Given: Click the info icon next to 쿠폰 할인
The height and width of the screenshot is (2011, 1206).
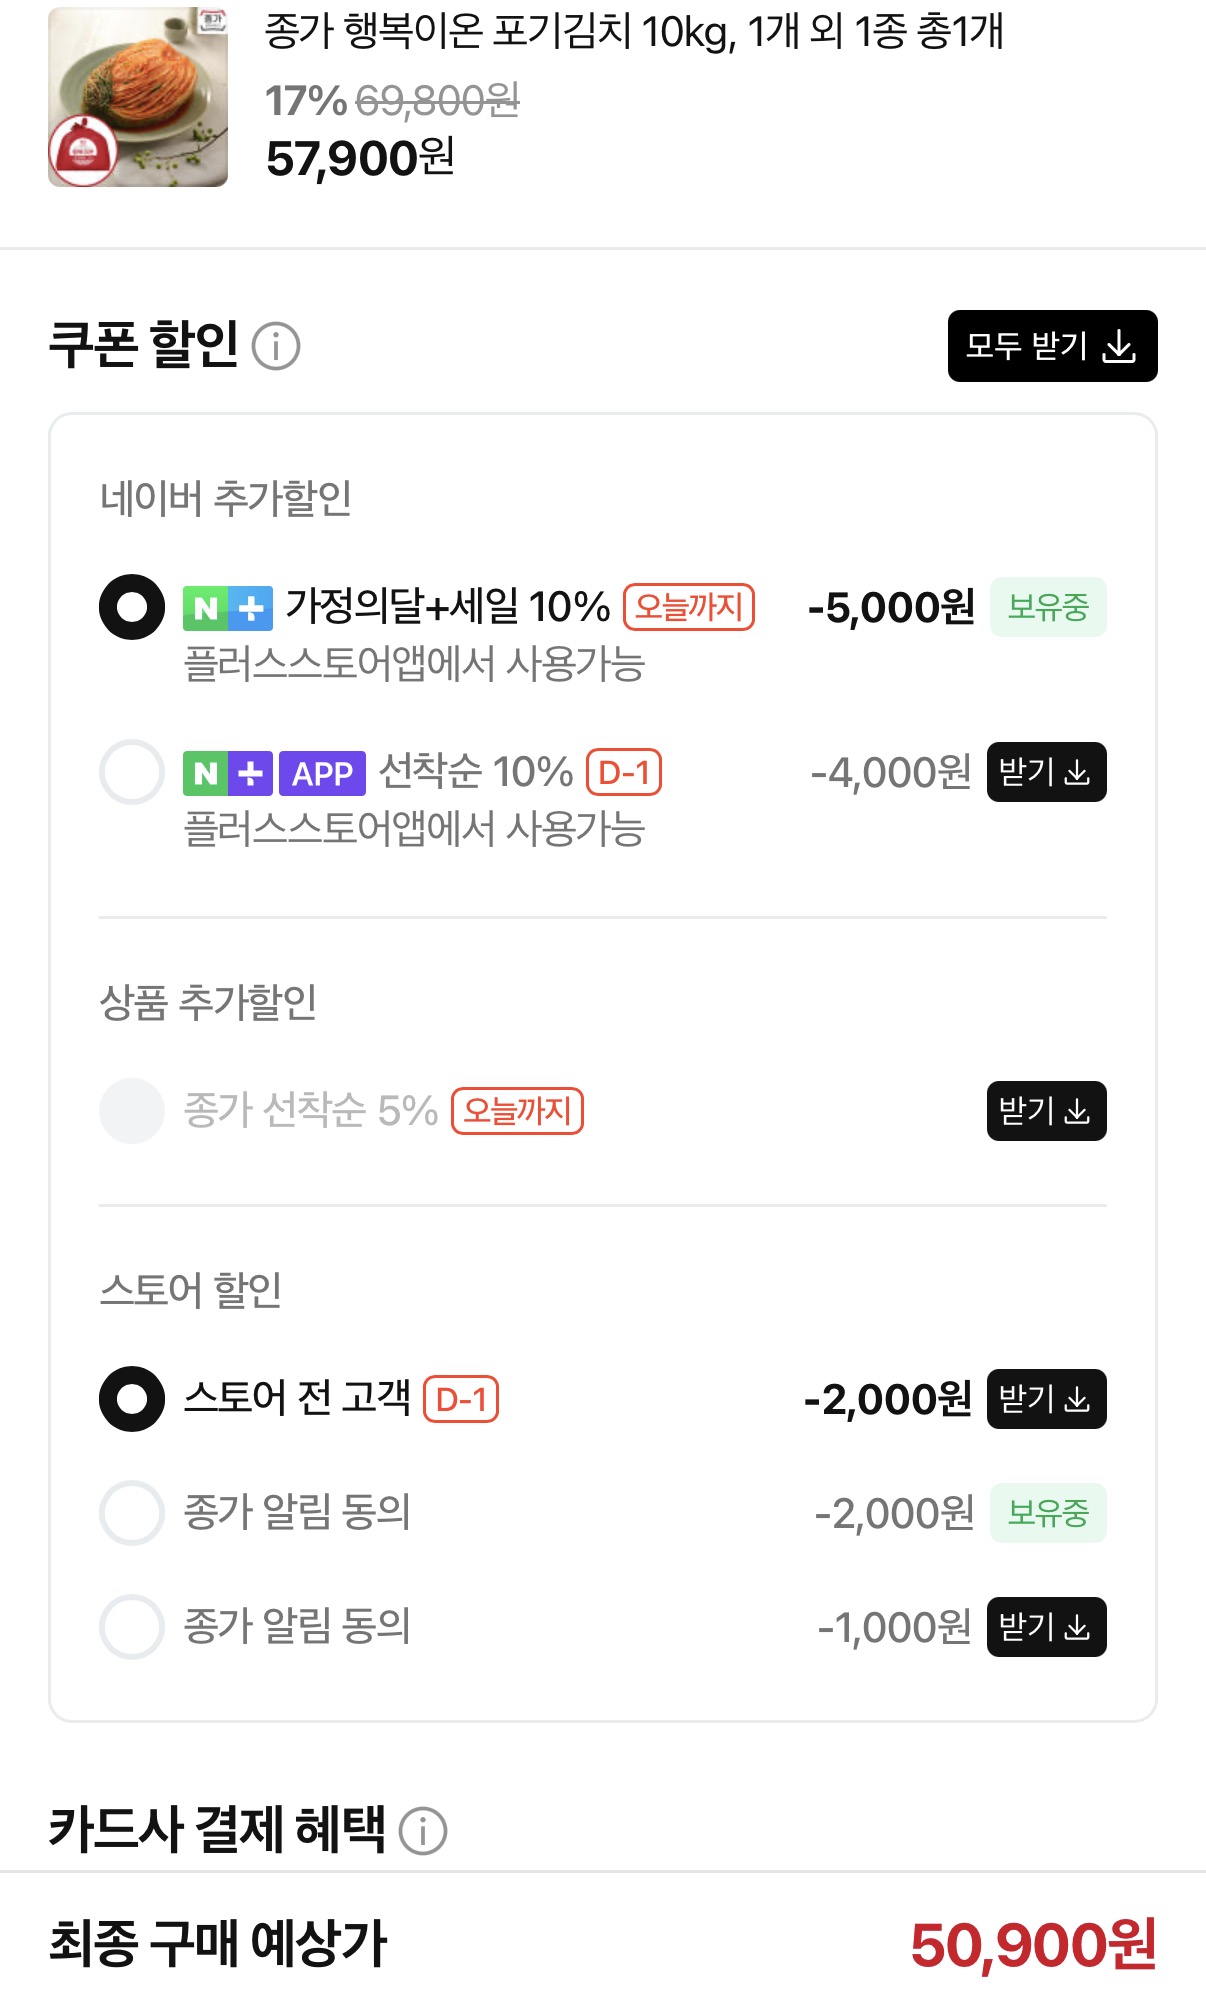Looking at the screenshot, I should click(276, 346).
